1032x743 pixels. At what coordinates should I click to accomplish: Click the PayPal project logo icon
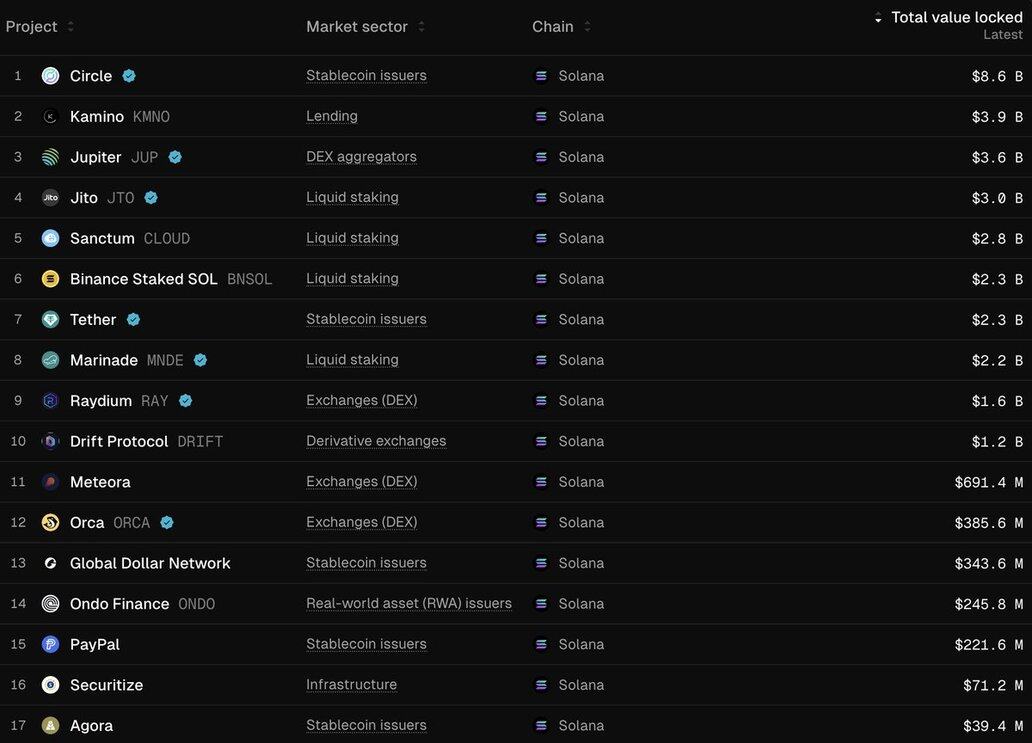click(51, 644)
